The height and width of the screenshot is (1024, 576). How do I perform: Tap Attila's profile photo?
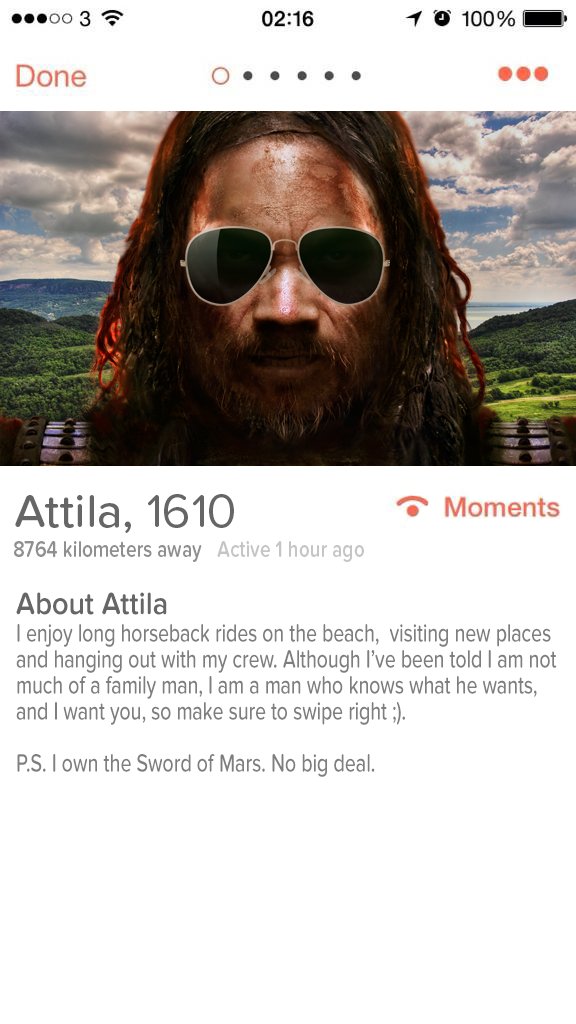[288, 288]
